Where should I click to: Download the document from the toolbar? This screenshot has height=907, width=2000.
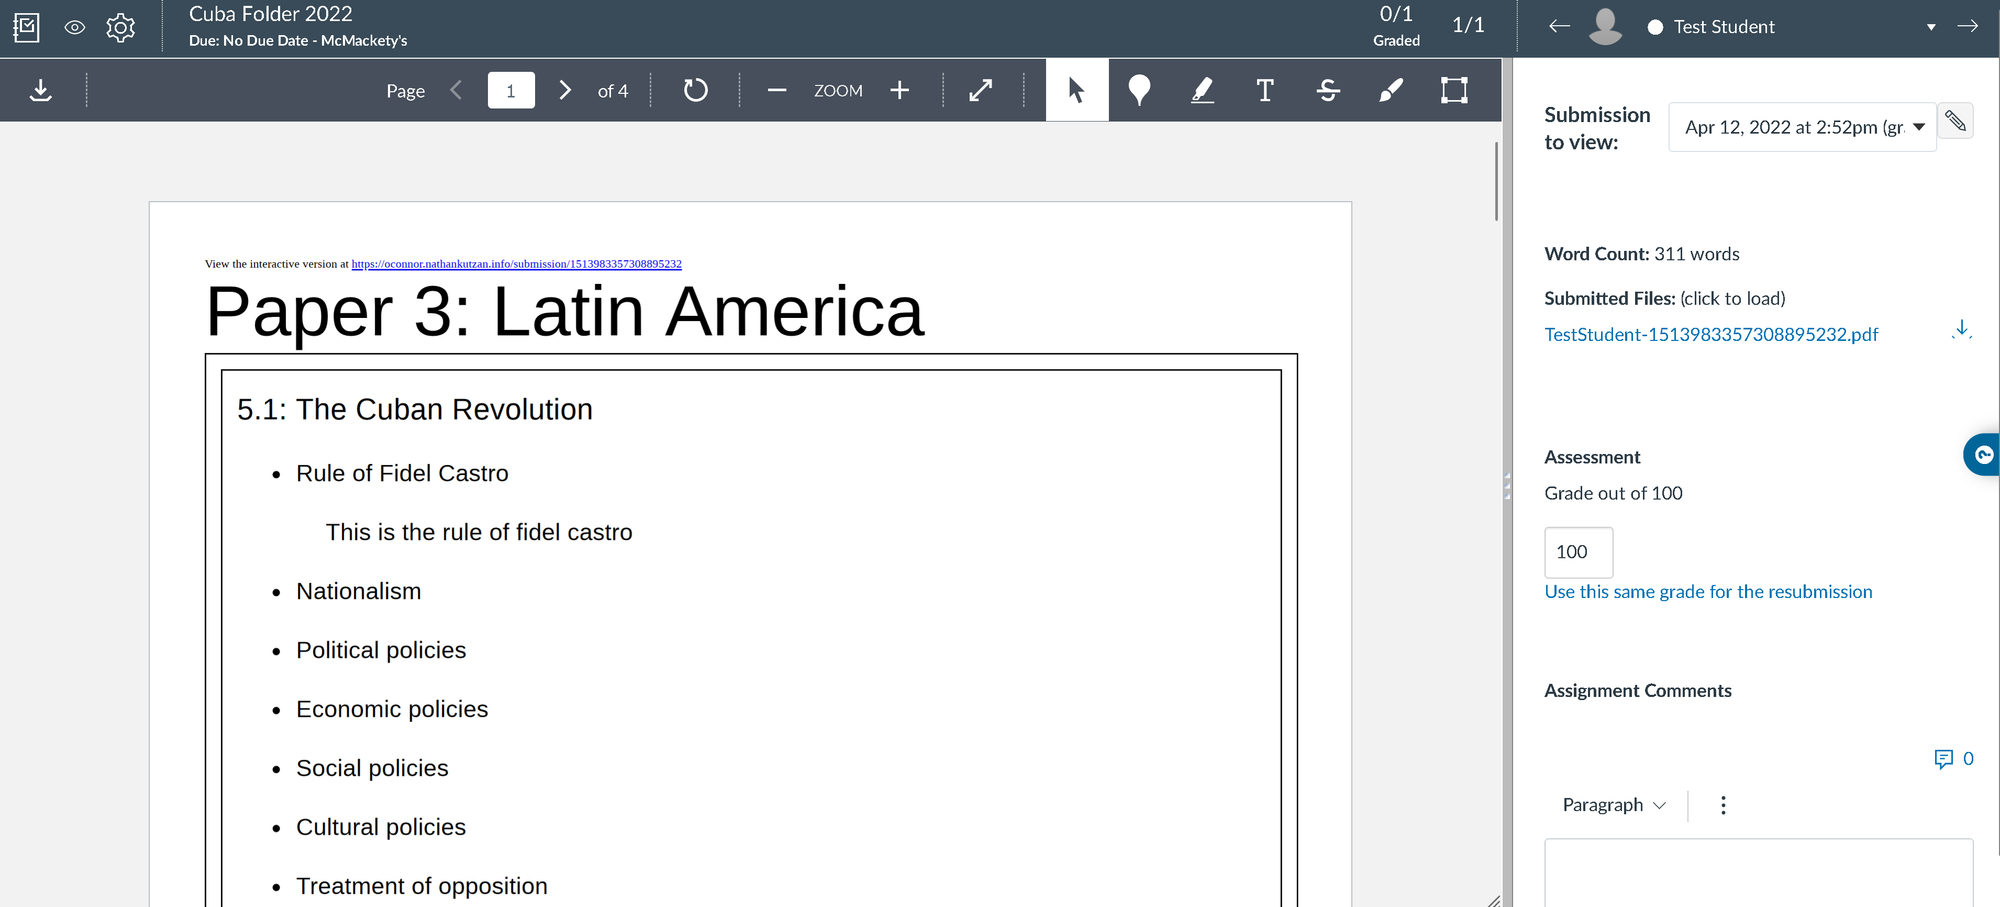coord(41,91)
